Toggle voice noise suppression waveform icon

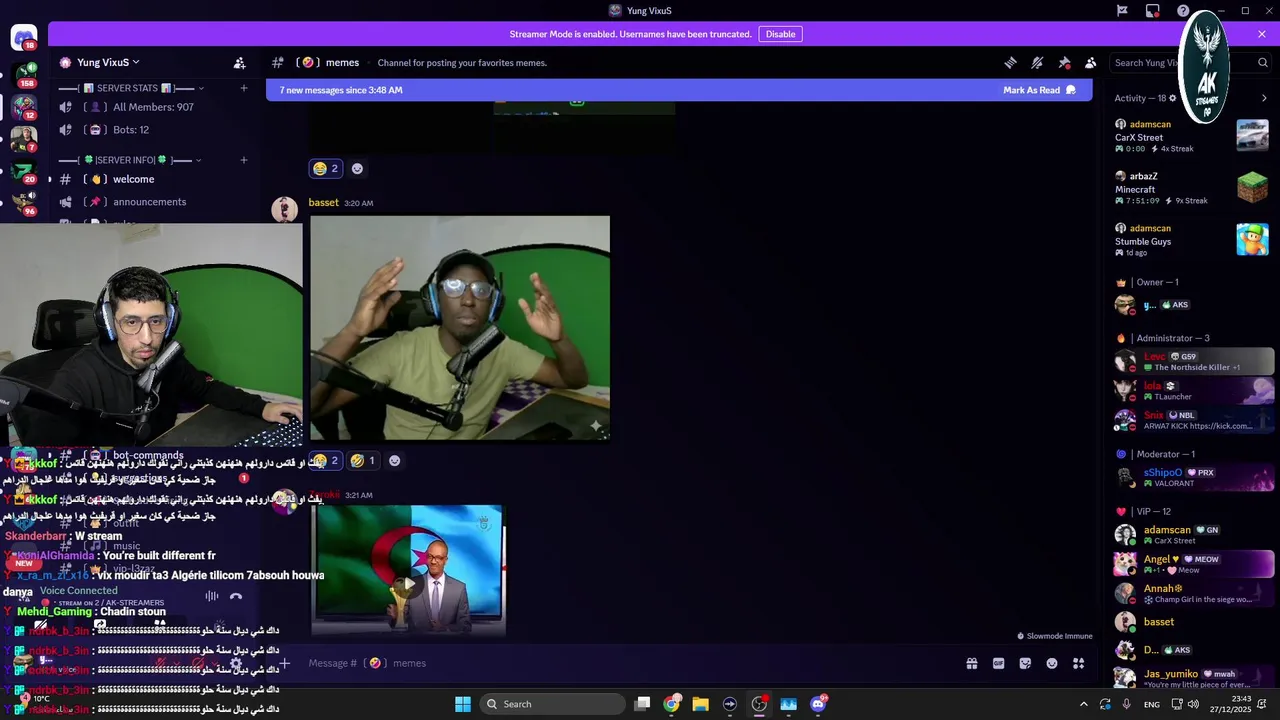coord(212,596)
